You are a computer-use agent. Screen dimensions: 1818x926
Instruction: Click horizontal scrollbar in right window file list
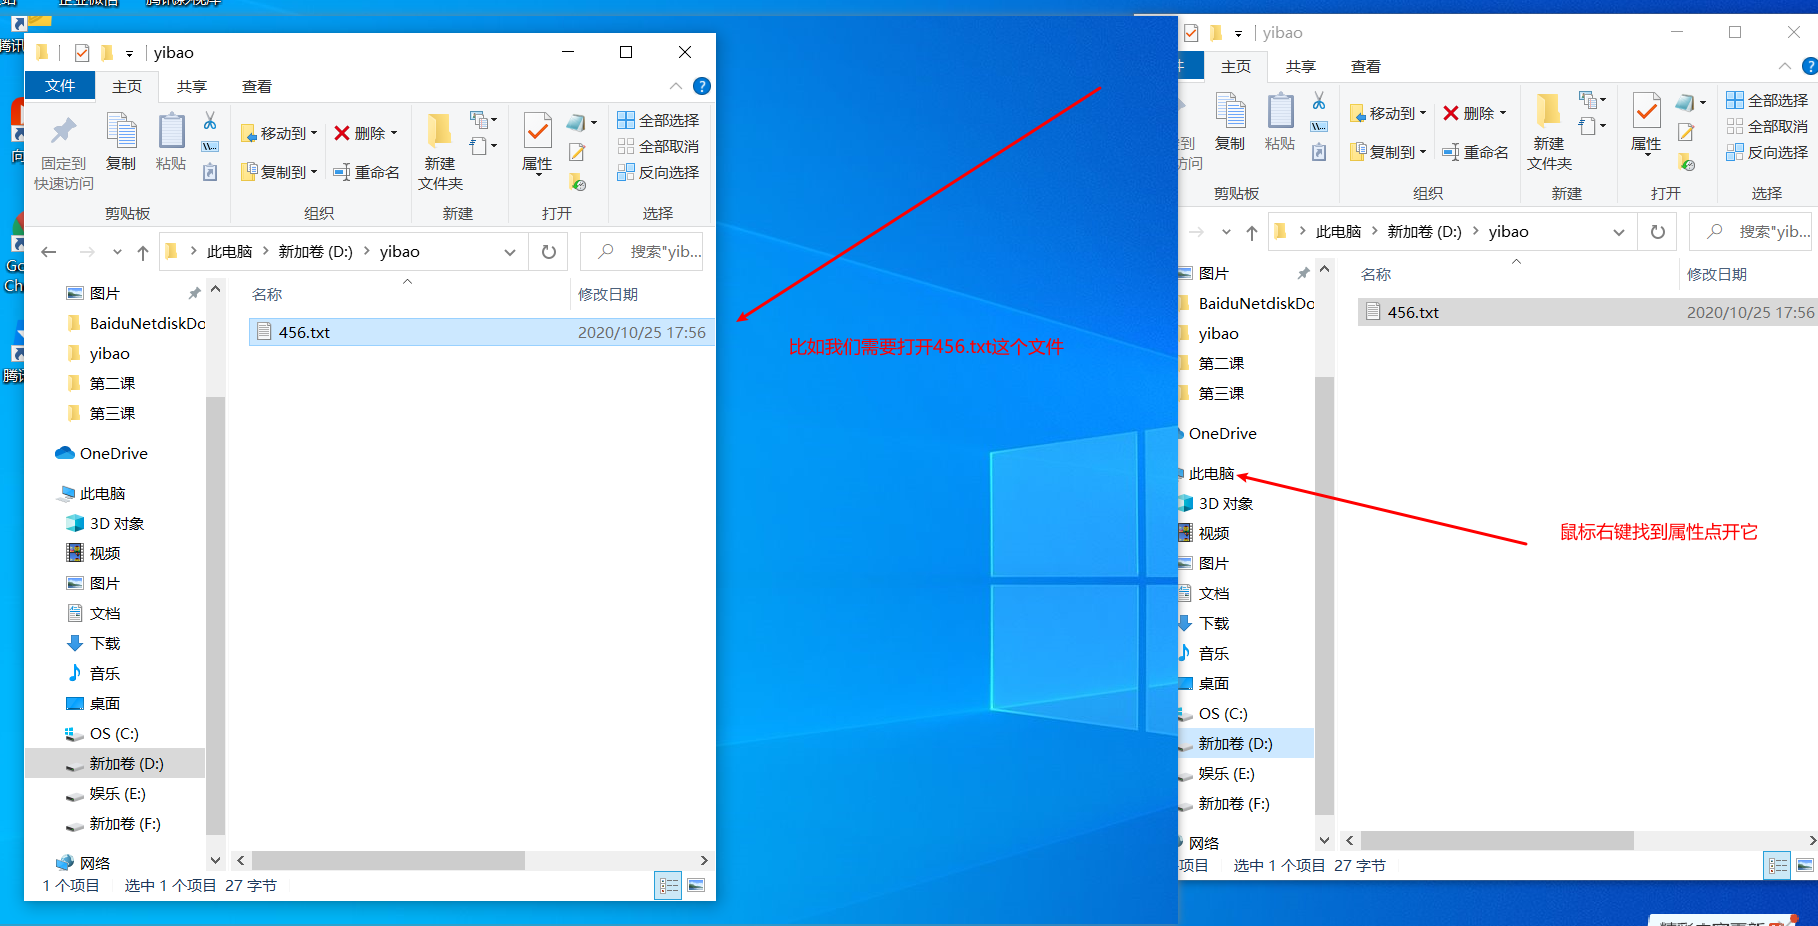1497,840
